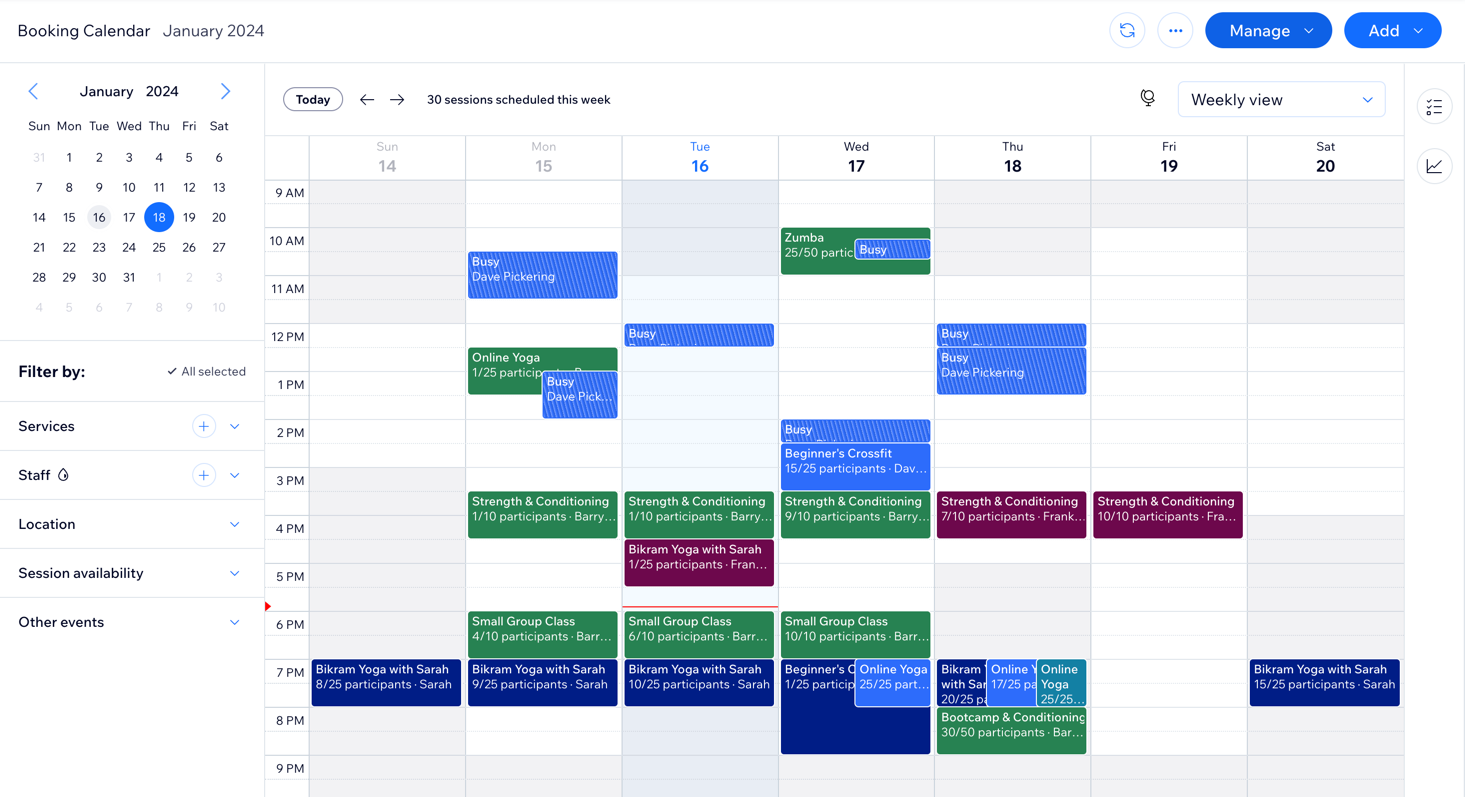Go to next week using the forward arrow
The image size is (1465, 797).
[x=397, y=99]
